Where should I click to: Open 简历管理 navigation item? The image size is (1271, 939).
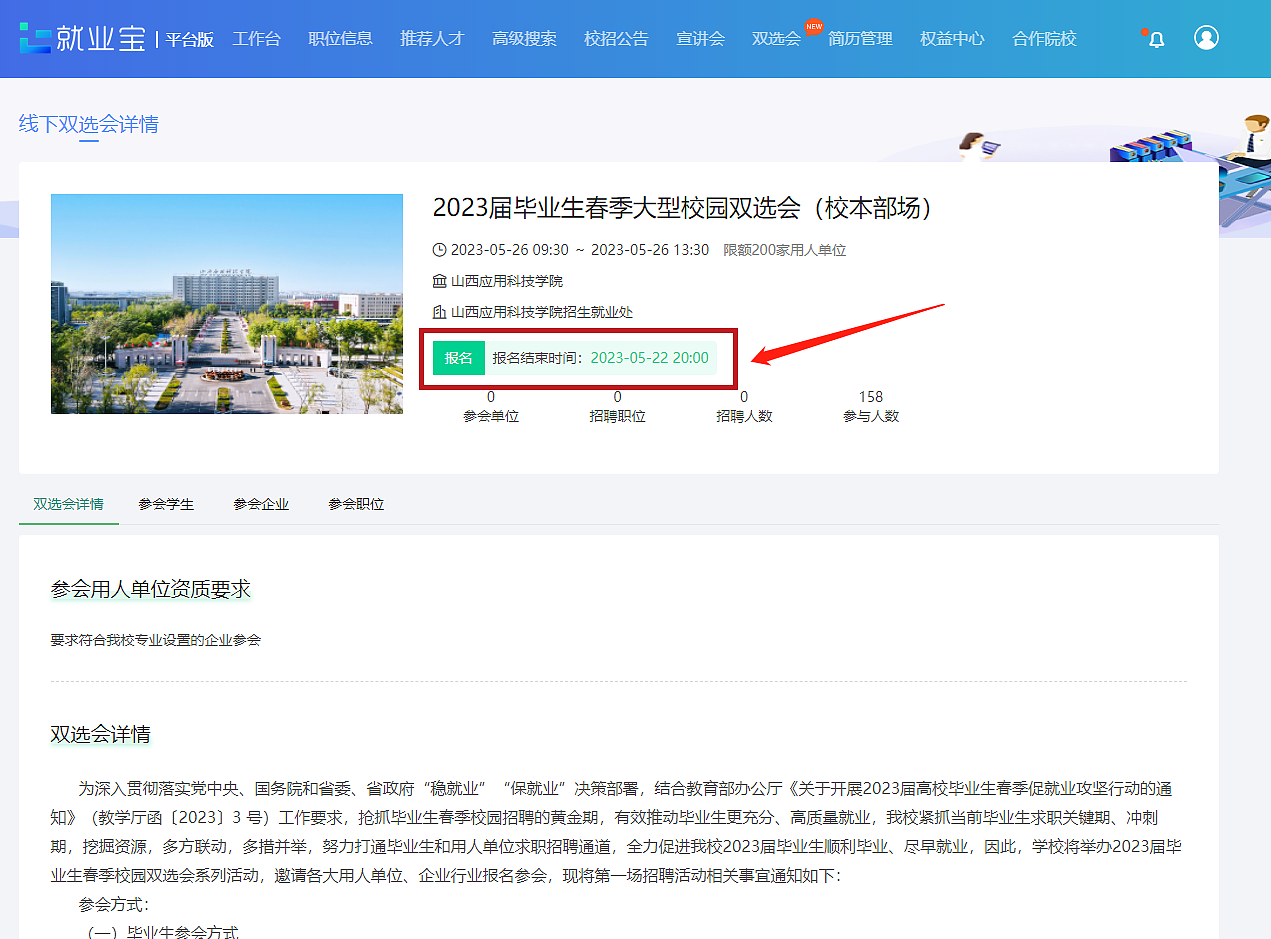tap(860, 39)
